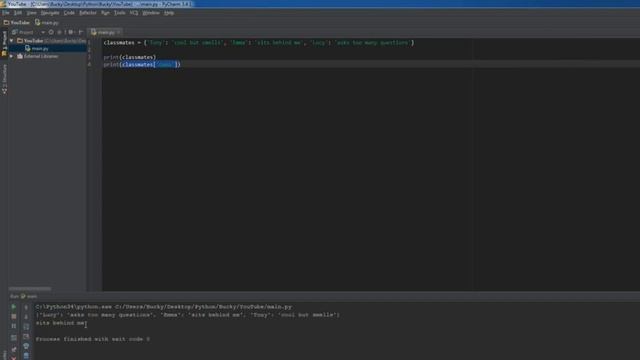This screenshot has height=360, width=640.
Task: Open the Window menu
Action: click(151, 13)
